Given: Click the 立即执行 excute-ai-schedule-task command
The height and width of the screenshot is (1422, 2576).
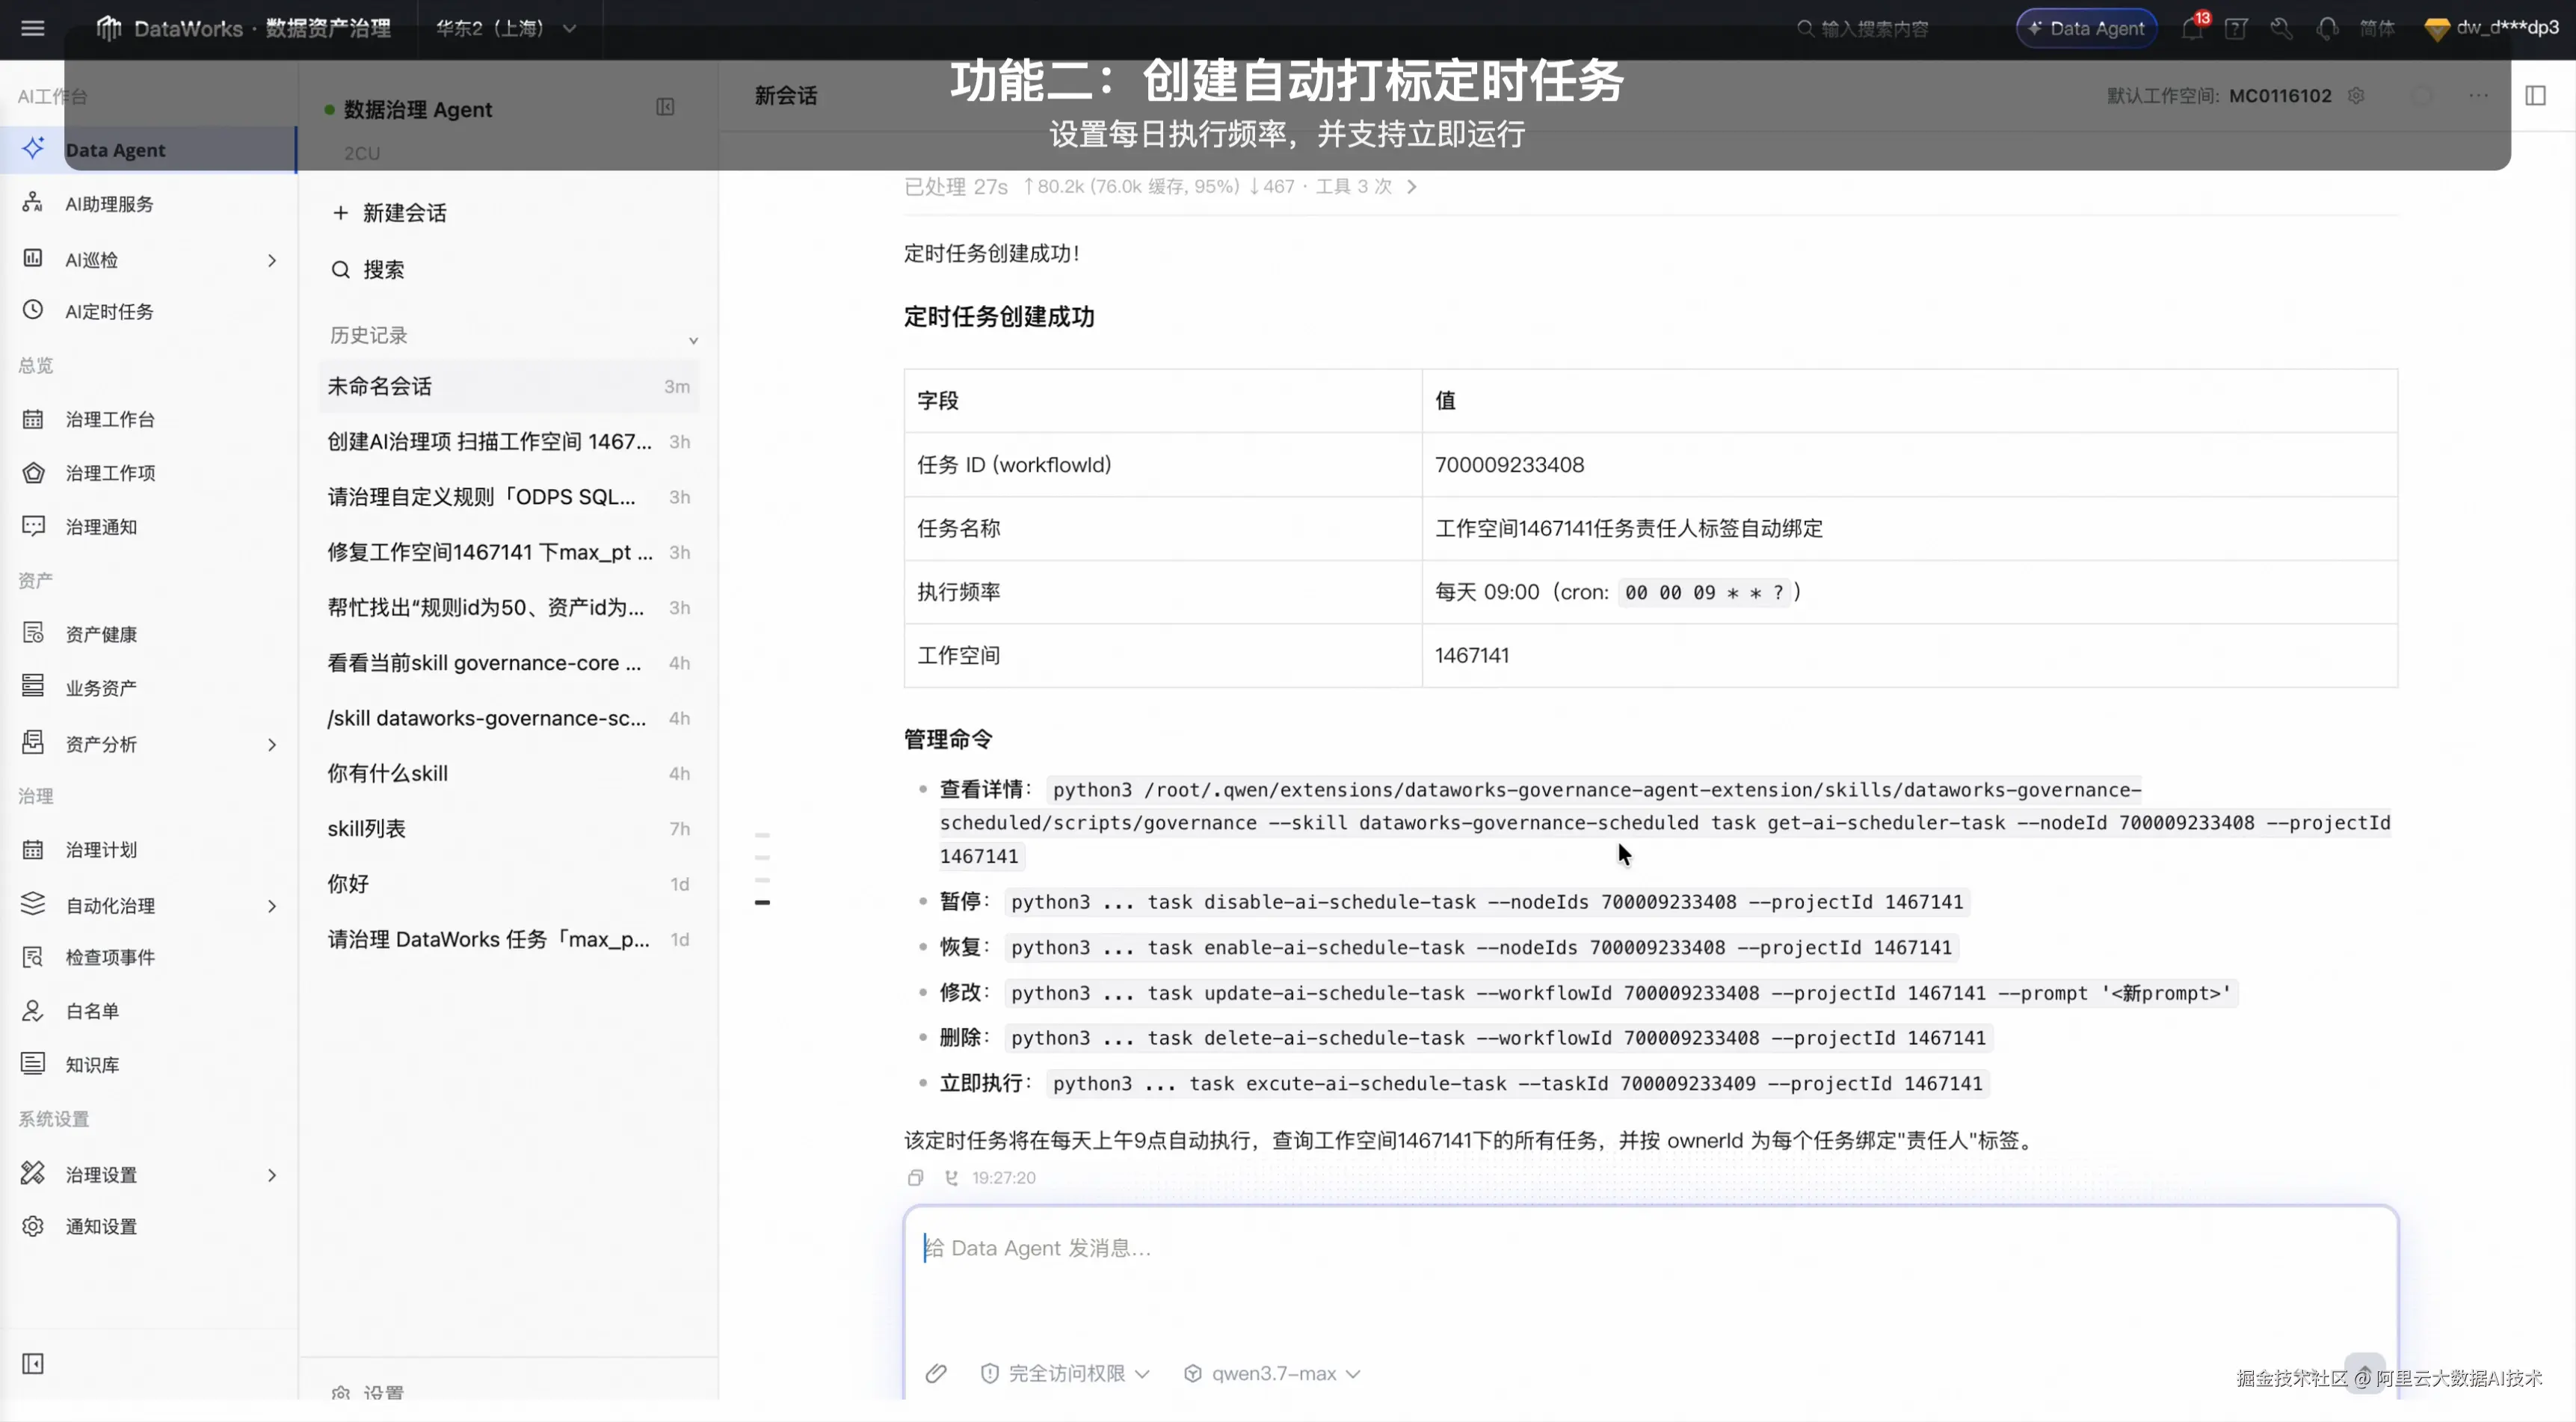Looking at the screenshot, I should tap(1517, 1084).
